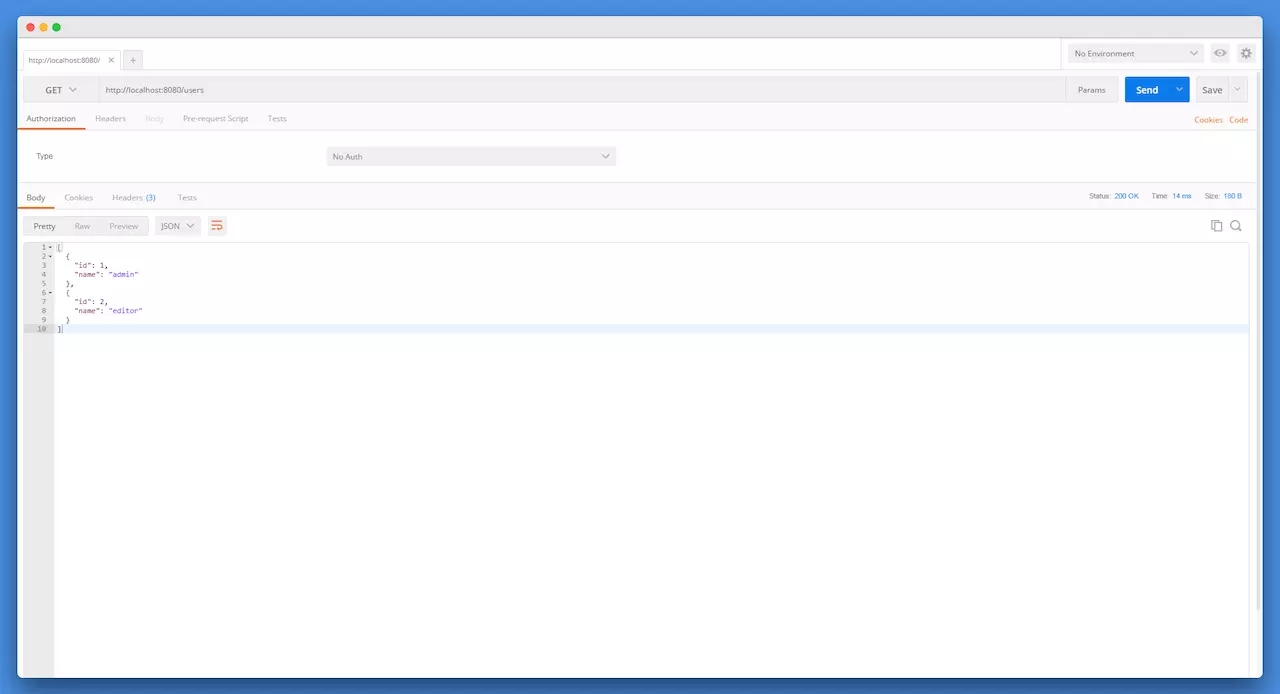1280x694 pixels.
Task: Open manage environments gear icon
Action: (x=1246, y=53)
